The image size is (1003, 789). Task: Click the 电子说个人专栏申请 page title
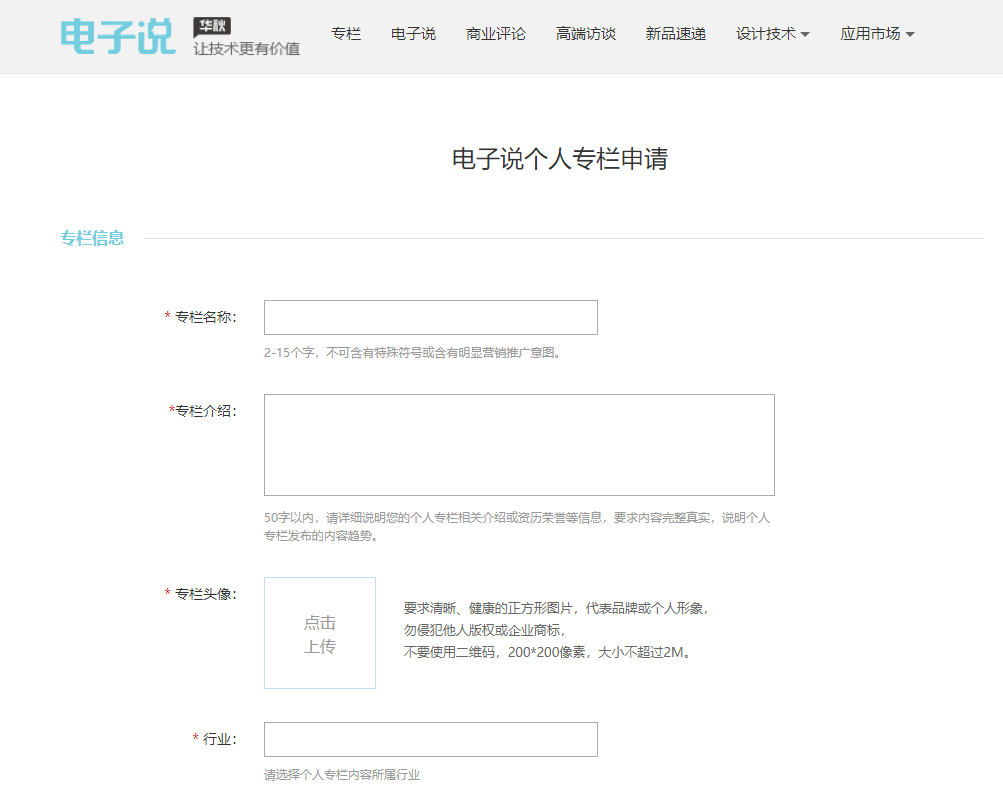coord(560,159)
